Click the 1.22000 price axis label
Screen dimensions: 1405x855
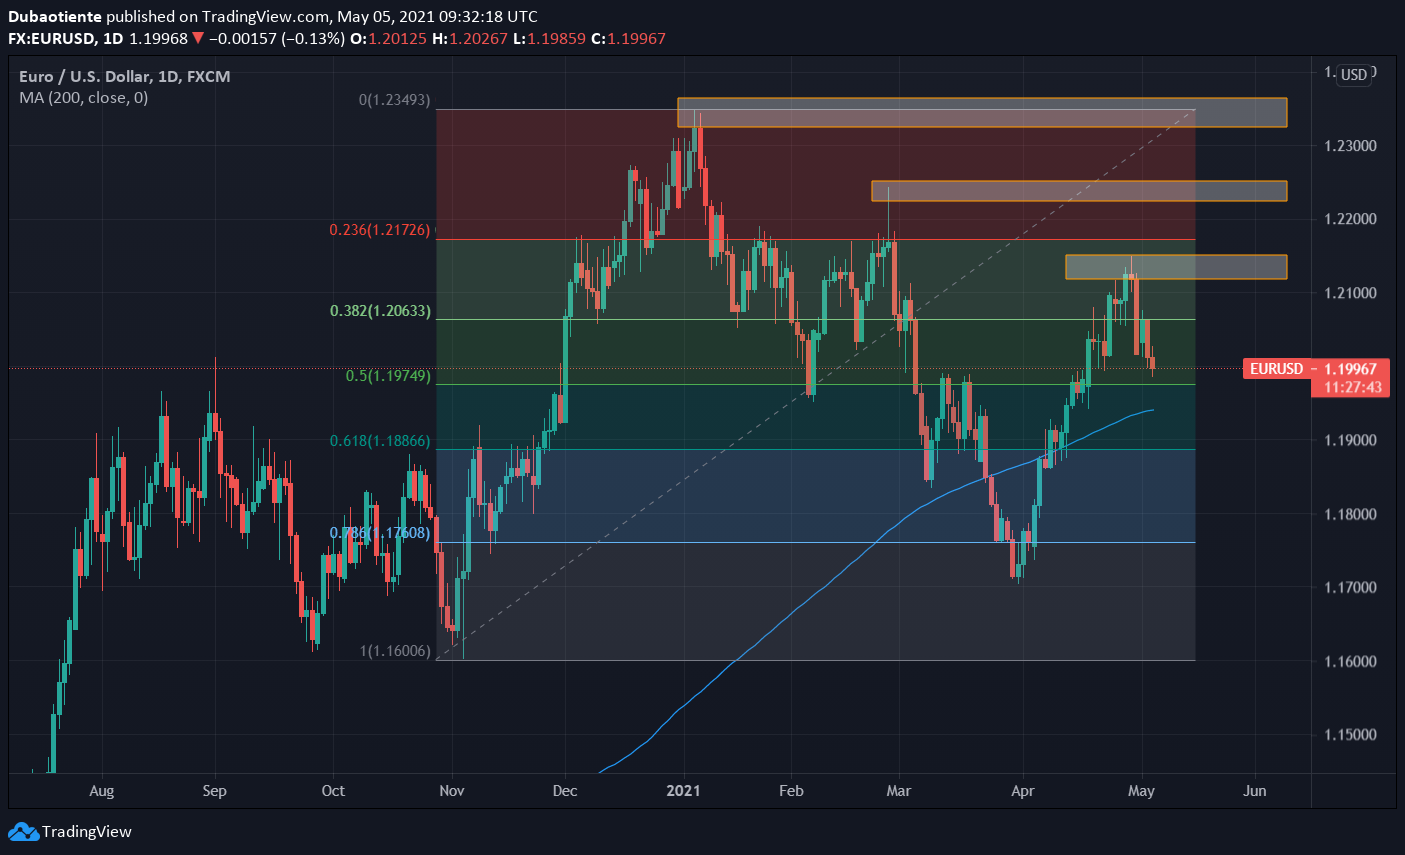tap(1351, 219)
